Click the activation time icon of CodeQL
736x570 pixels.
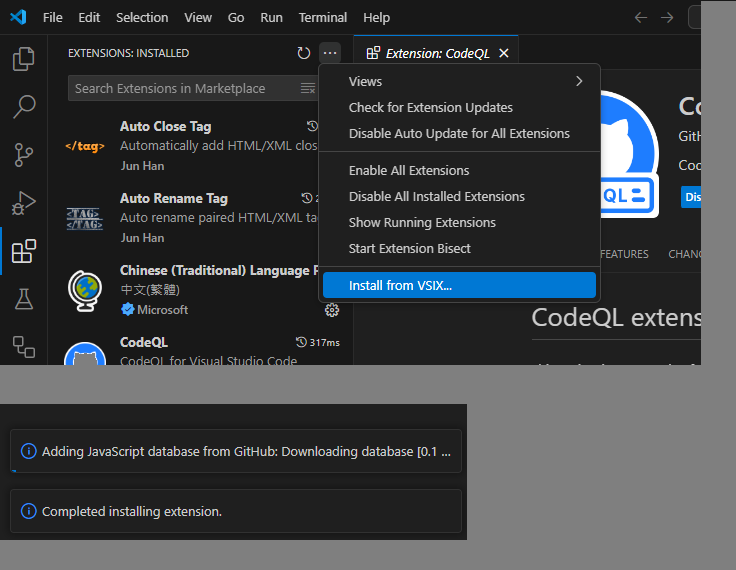coord(301,342)
